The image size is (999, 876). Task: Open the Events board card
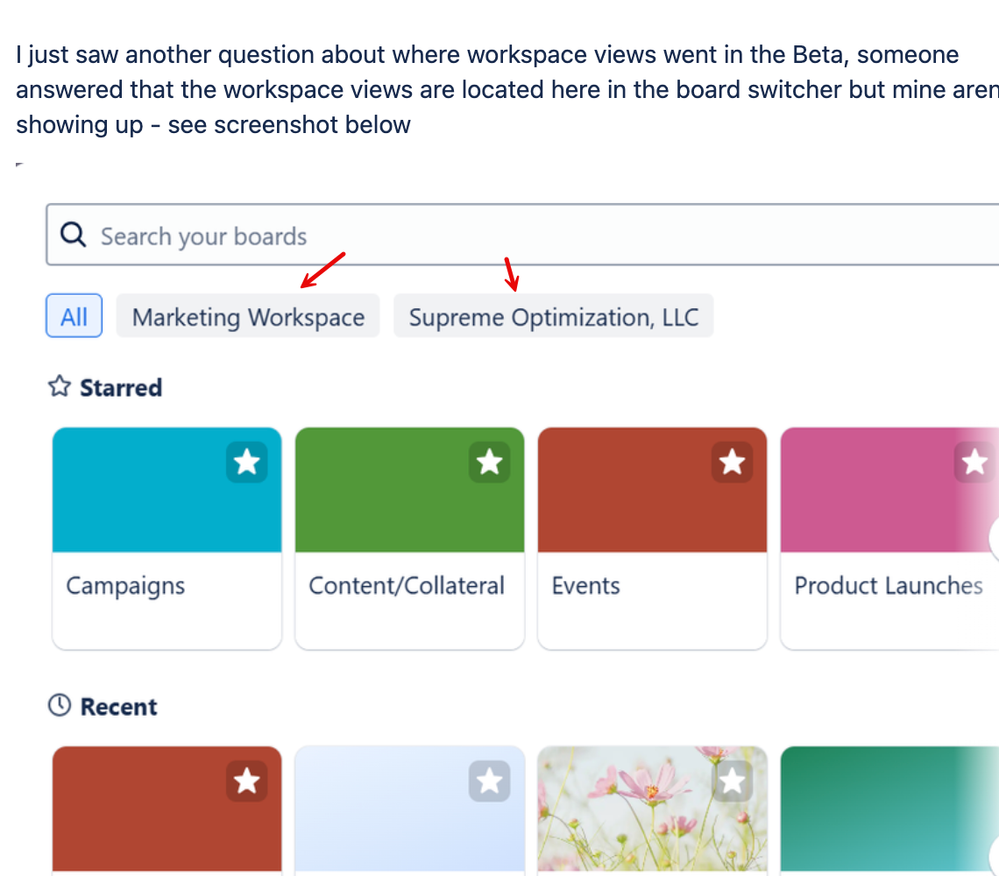[x=652, y=538]
